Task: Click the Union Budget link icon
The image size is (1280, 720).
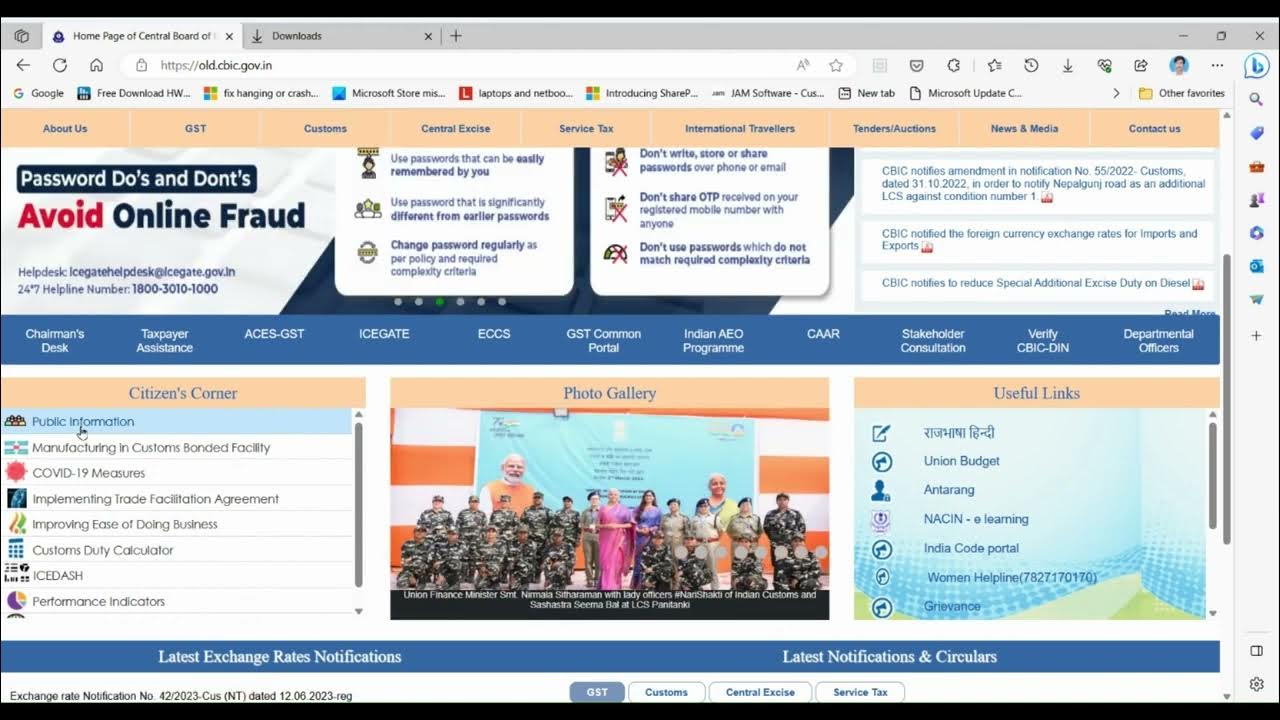Action: pyautogui.click(x=881, y=461)
